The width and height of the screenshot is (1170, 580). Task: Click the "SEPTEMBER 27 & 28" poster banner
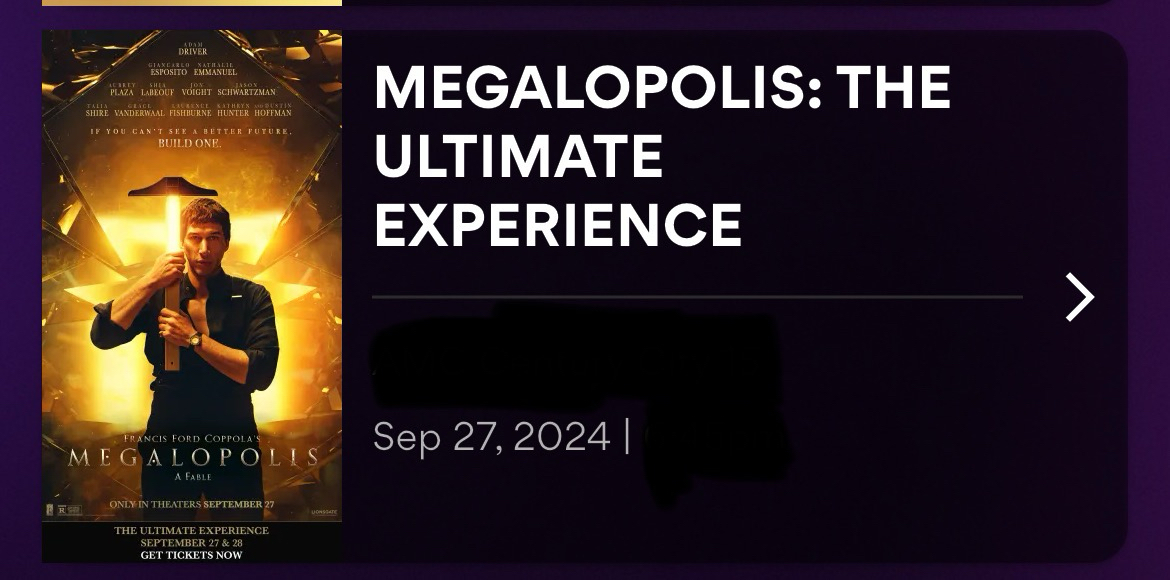191,542
